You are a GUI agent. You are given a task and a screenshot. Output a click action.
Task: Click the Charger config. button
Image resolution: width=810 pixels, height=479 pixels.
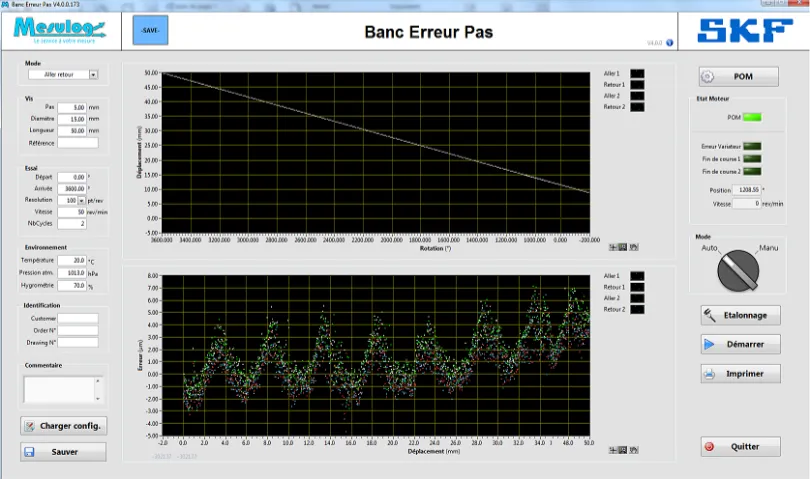[64, 426]
